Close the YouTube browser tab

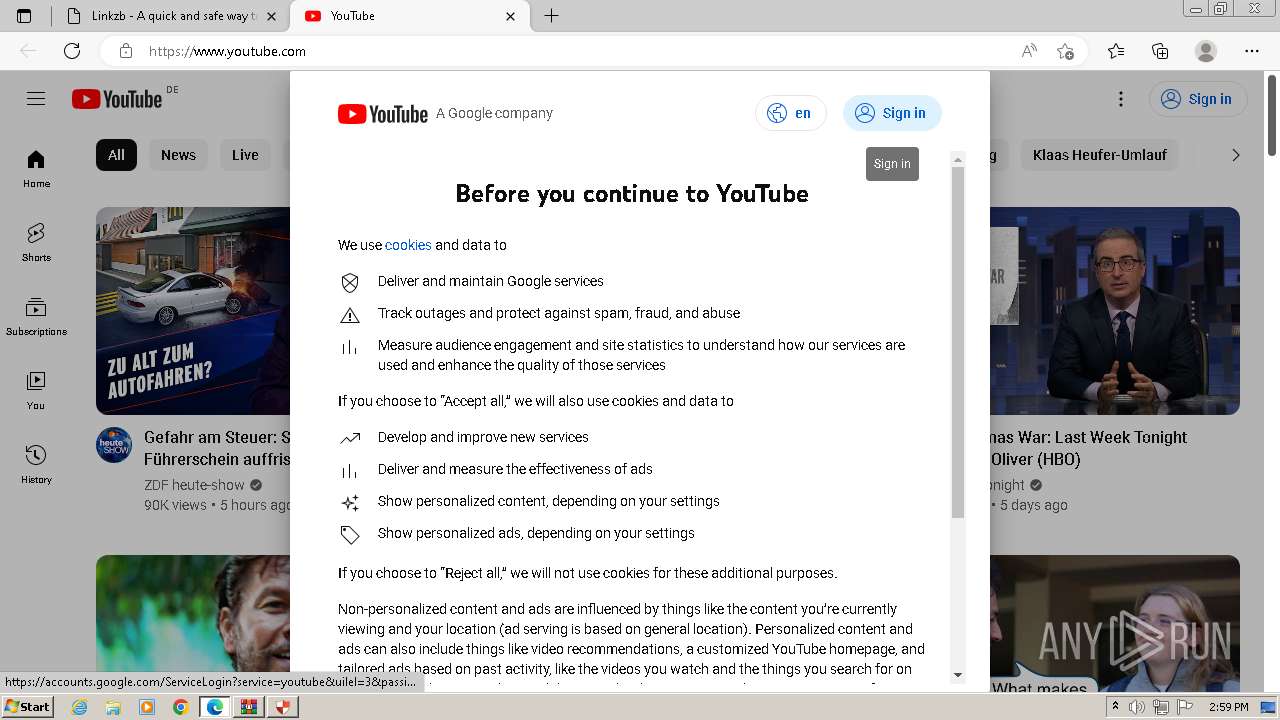511,16
